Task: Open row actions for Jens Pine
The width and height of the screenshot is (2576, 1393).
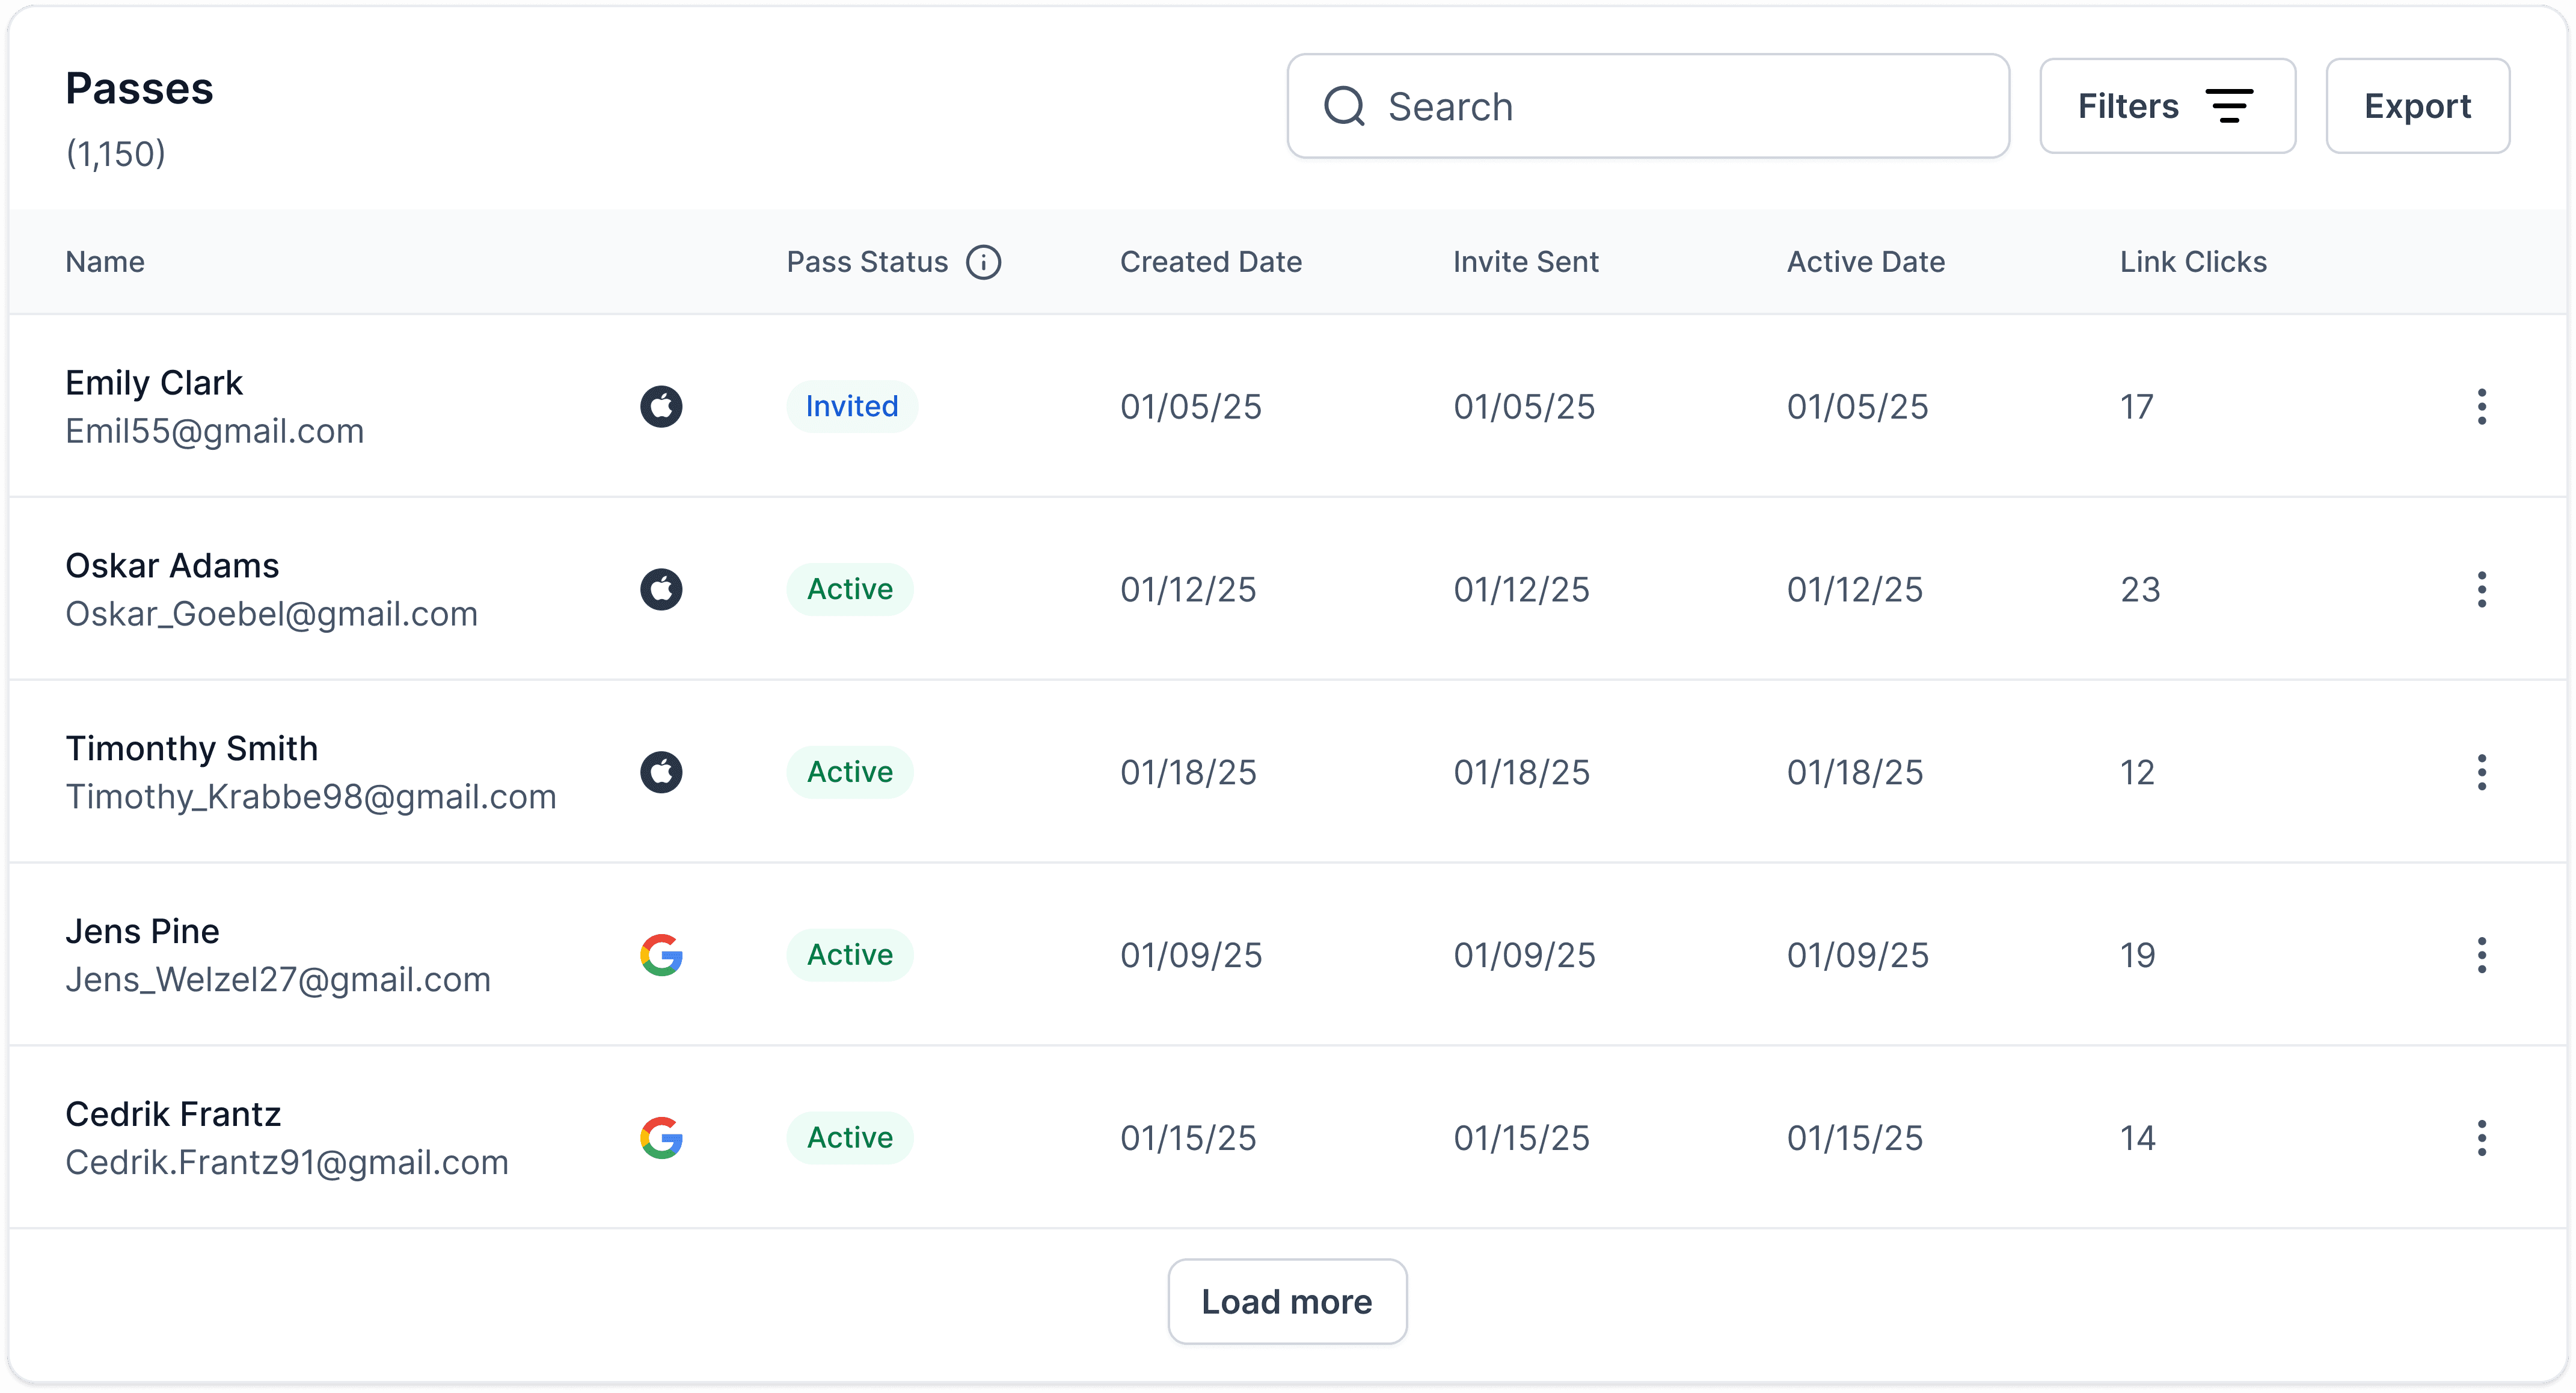Action: [2481, 955]
